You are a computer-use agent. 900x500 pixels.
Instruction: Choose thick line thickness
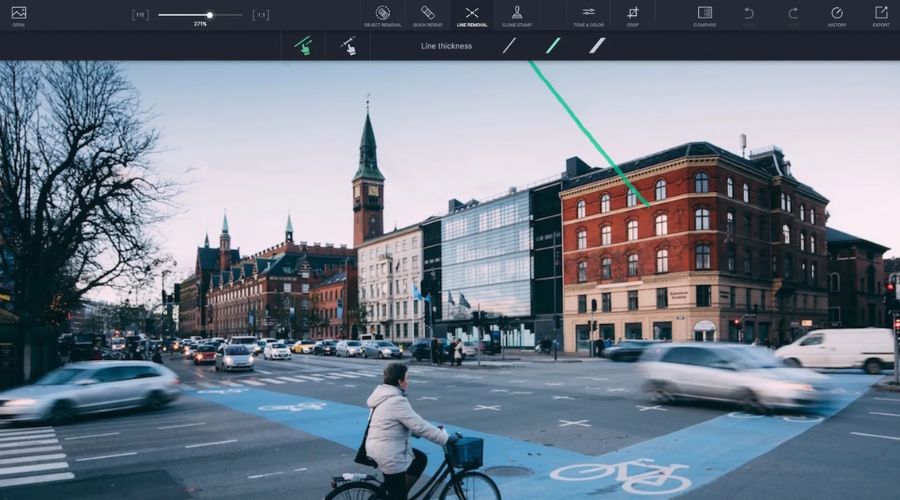(597, 46)
